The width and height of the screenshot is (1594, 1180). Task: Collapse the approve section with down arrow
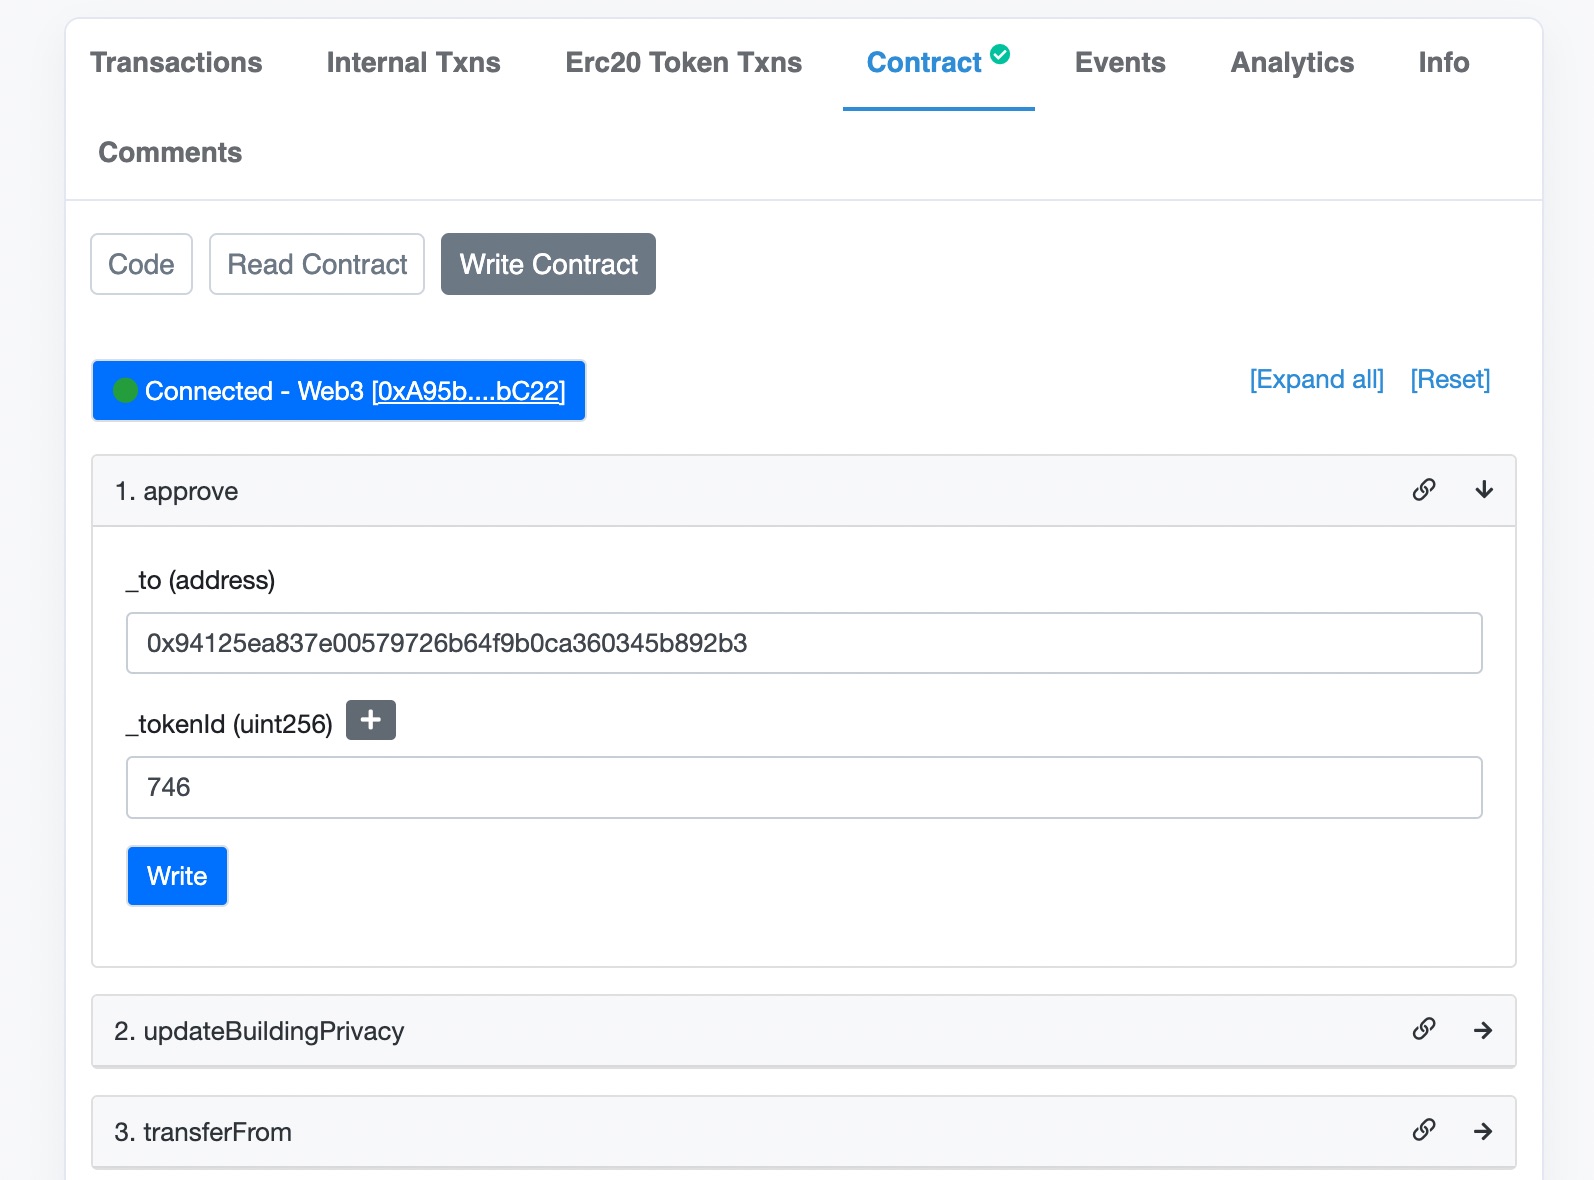pyautogui.click(x=1484, y=489)
